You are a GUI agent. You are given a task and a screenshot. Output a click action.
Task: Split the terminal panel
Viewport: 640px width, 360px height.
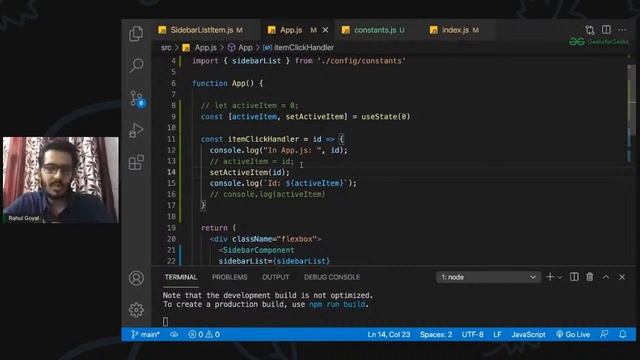point(574,277)
